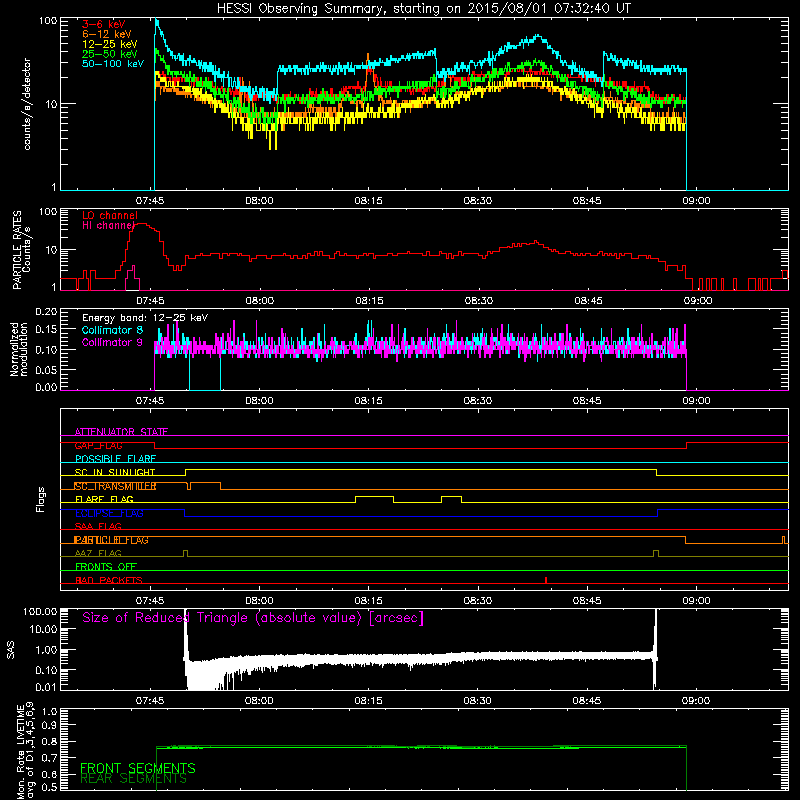
Task: Click the 'HI channel' legend label
Action: pyautogui.click(x=109, y=225)
